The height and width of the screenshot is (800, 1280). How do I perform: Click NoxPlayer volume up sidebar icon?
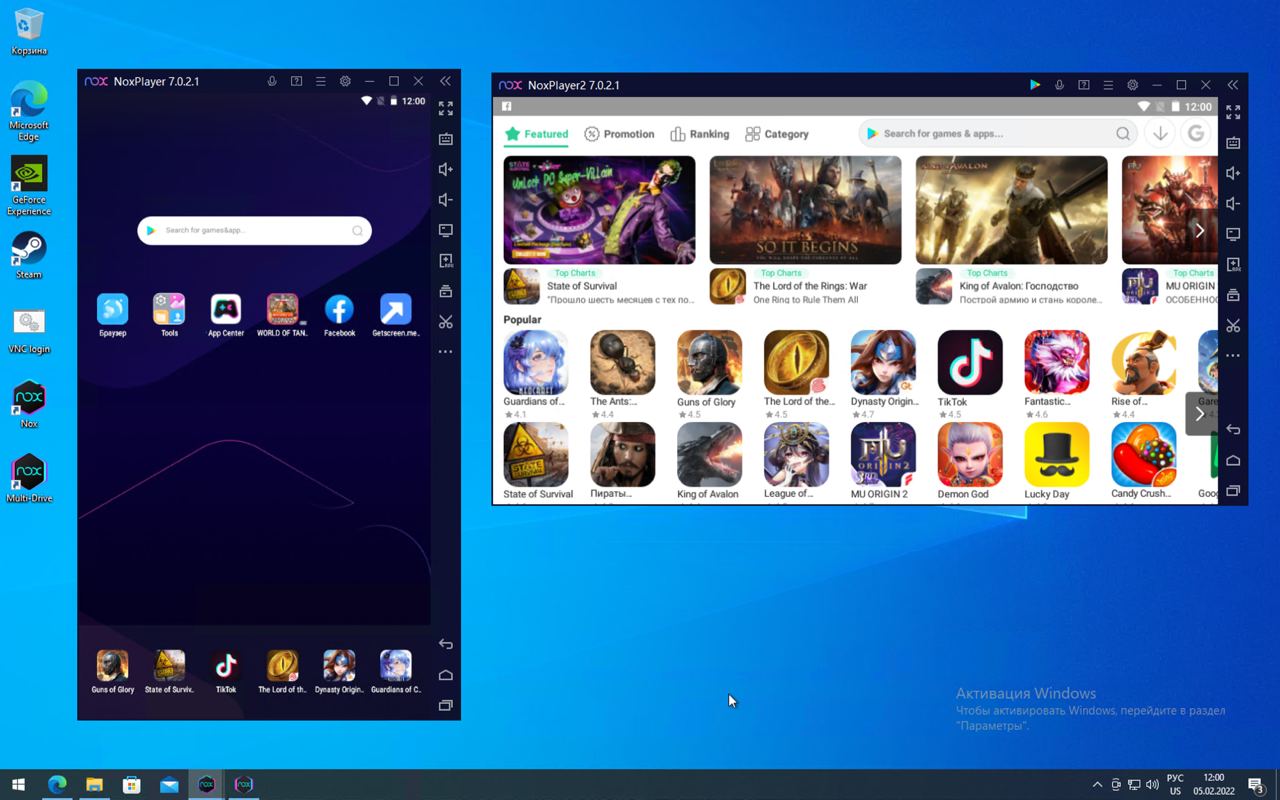coord(446,169)
